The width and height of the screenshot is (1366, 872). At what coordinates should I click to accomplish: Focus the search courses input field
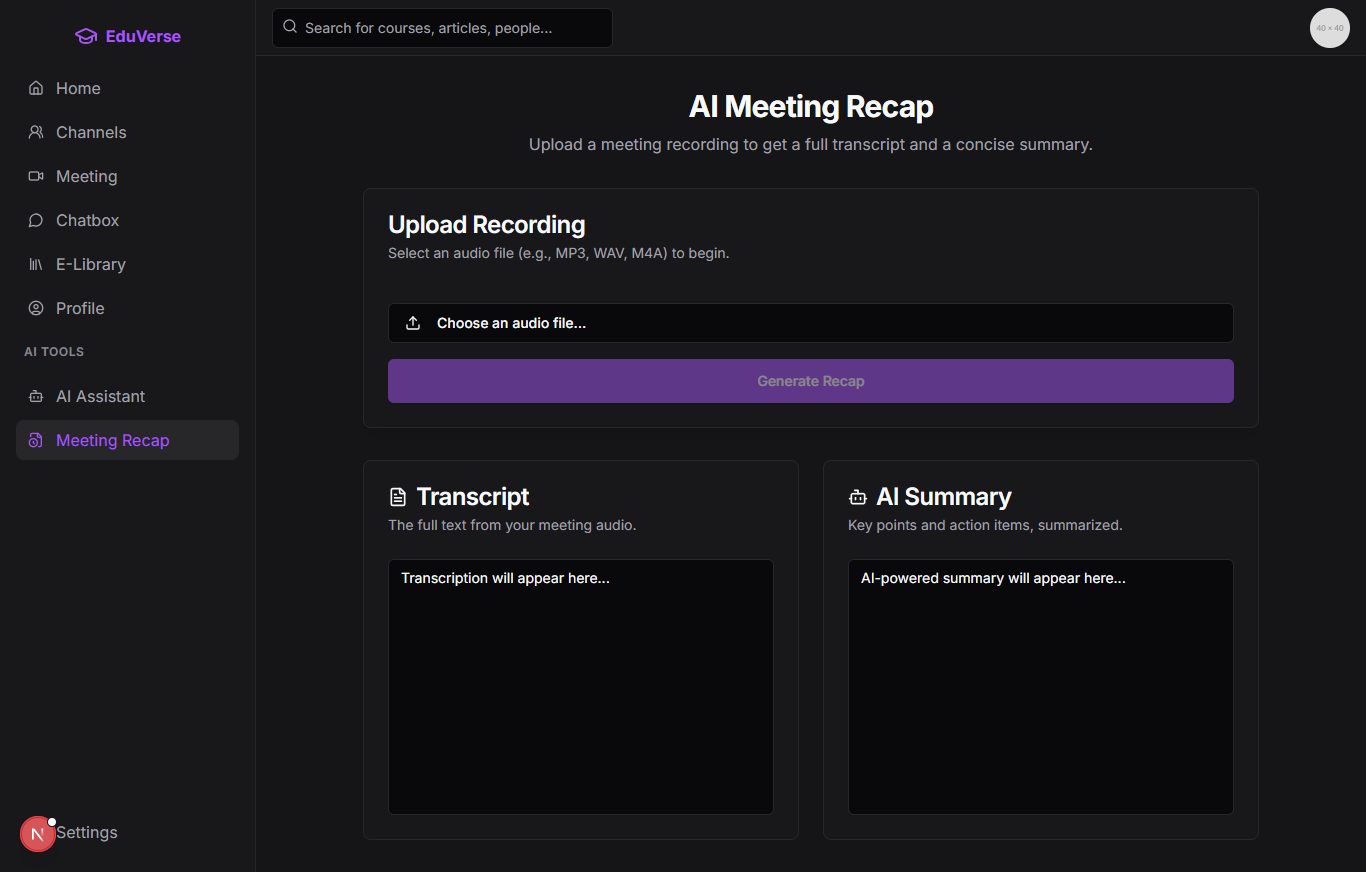(442, 28)
